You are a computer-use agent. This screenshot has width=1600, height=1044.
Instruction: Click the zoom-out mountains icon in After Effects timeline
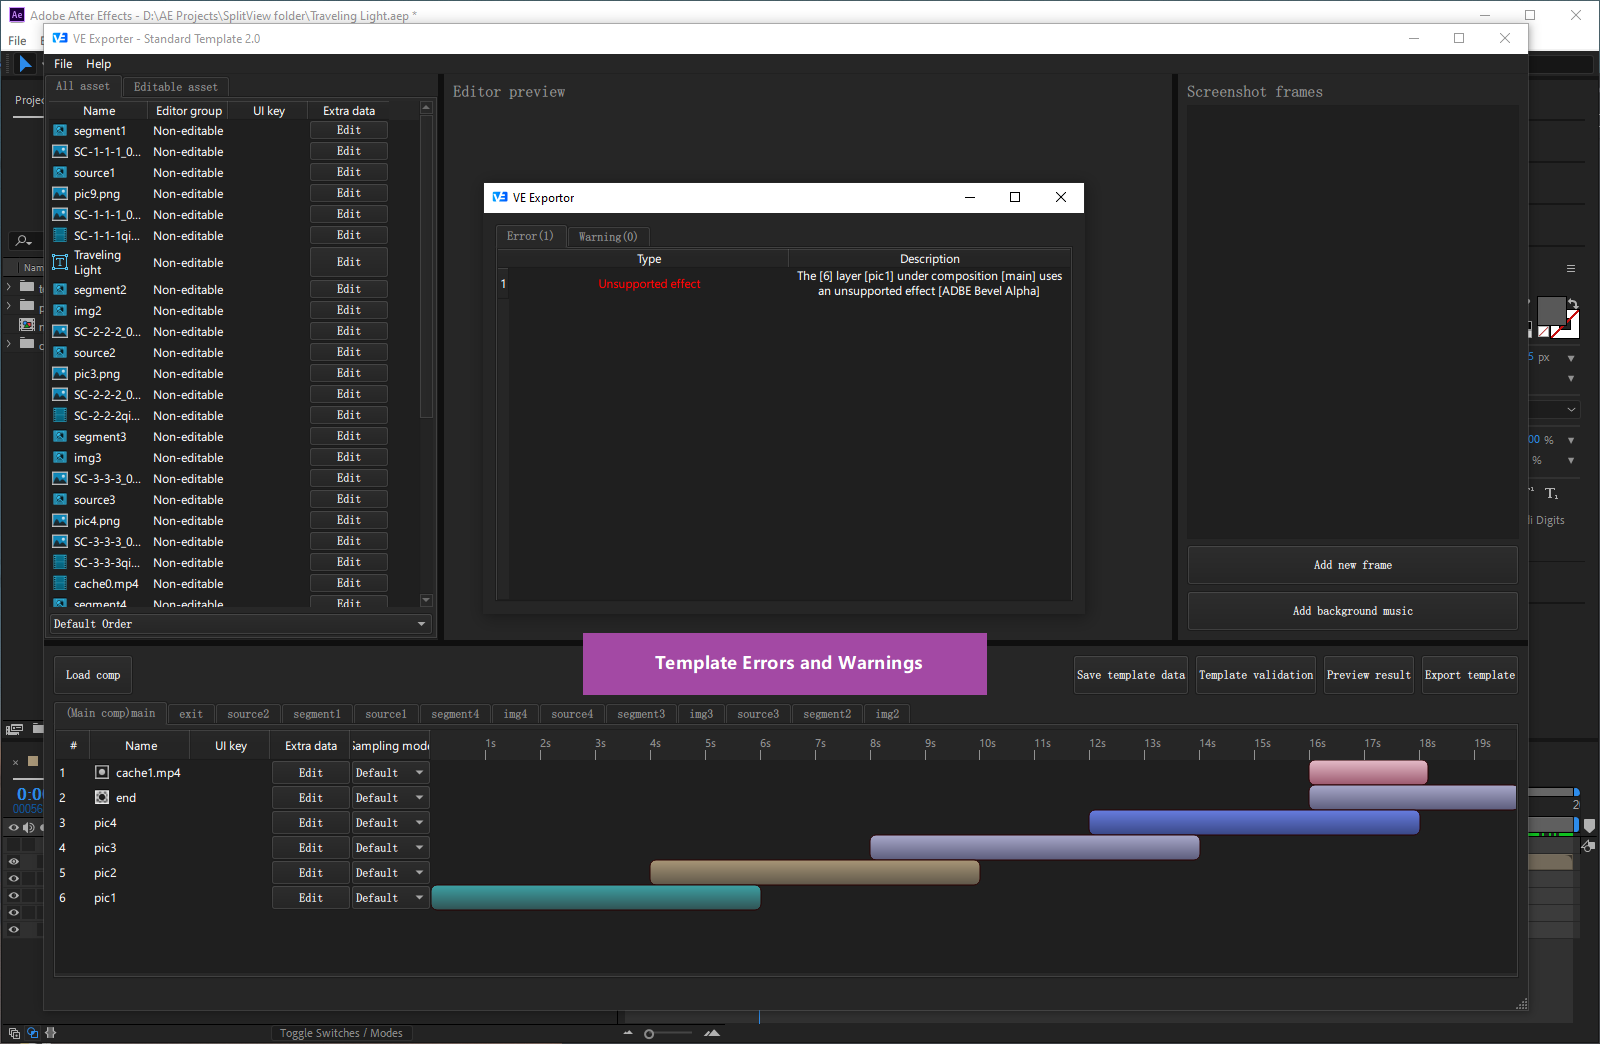pyautogui.click(x=628, y=1033)
